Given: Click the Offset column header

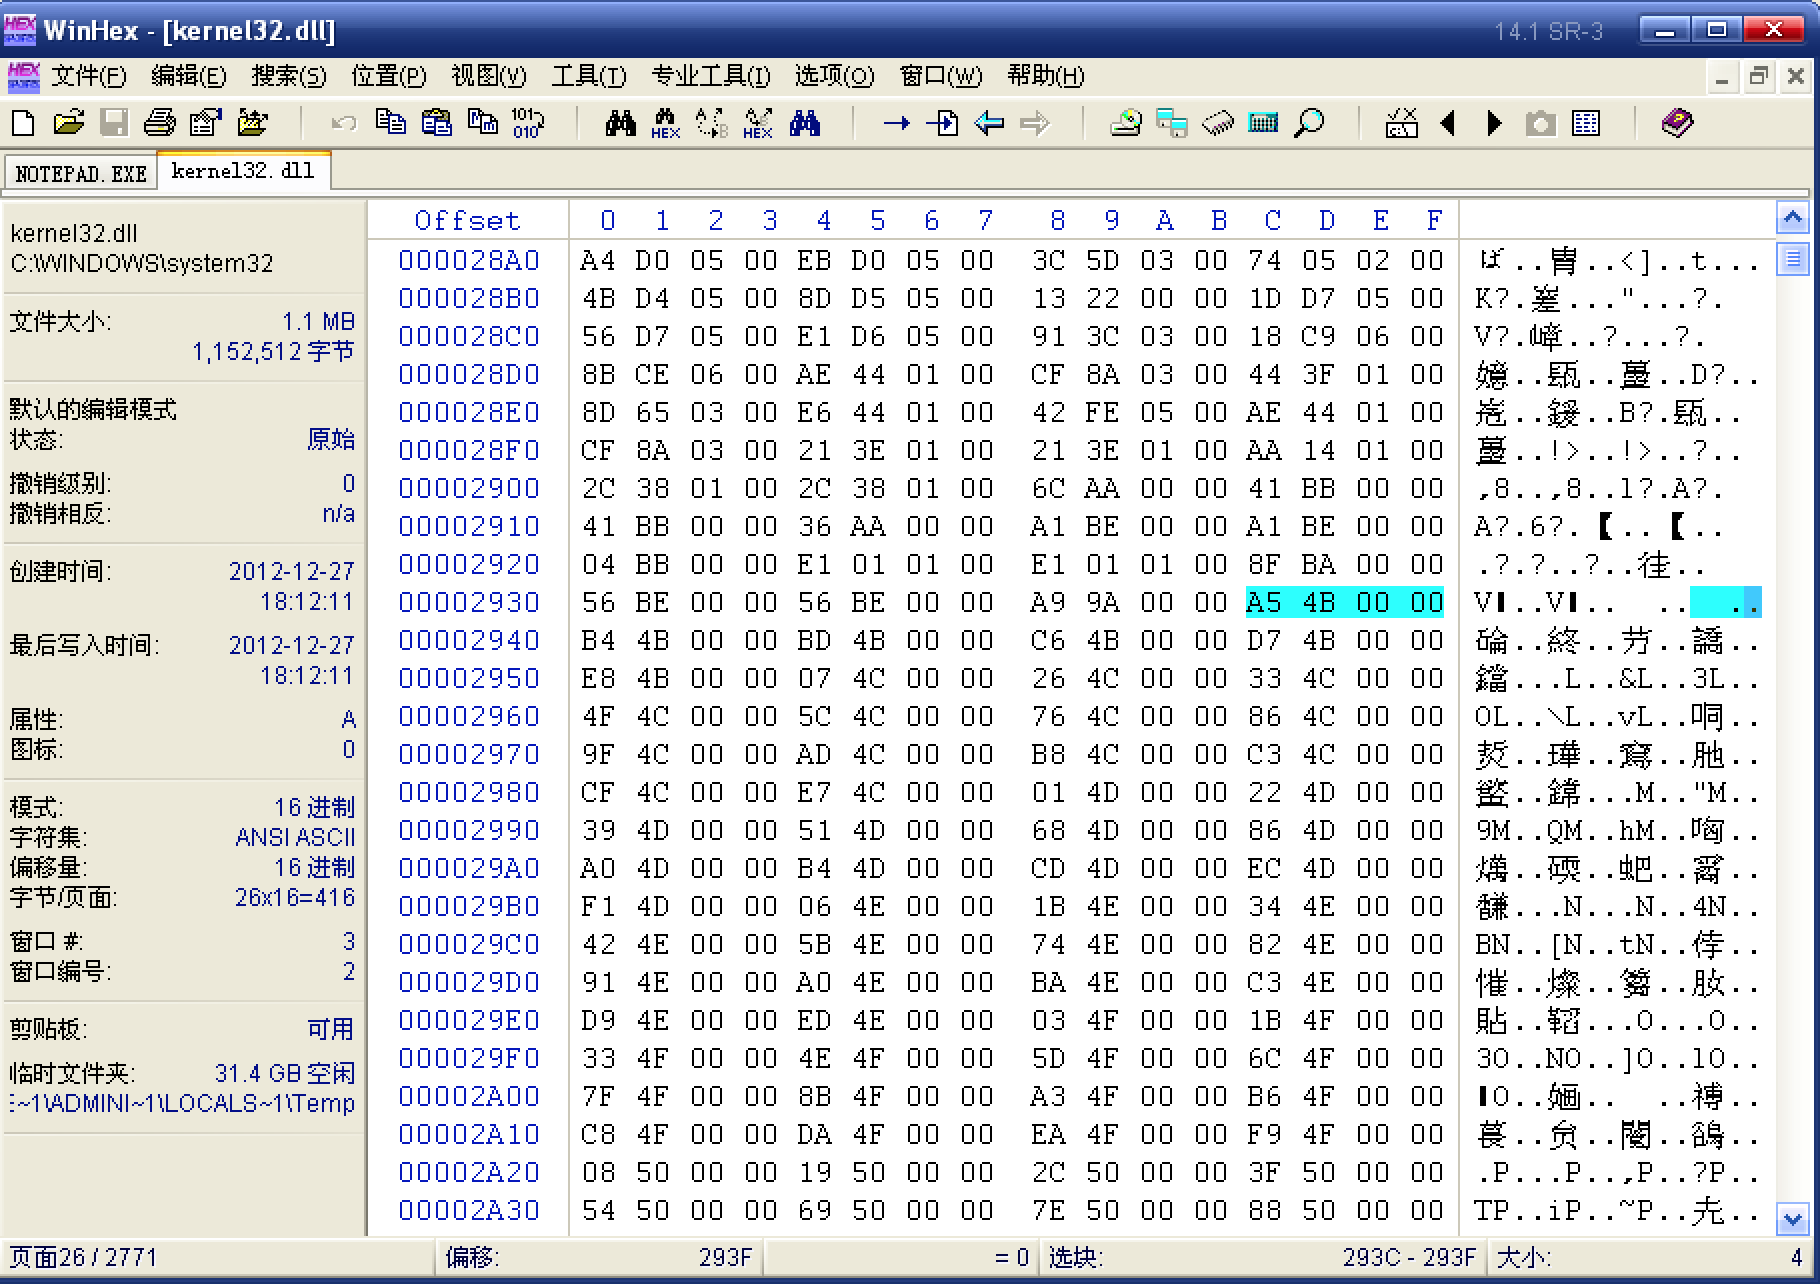Looking at the screenshot, I should 467,220.
